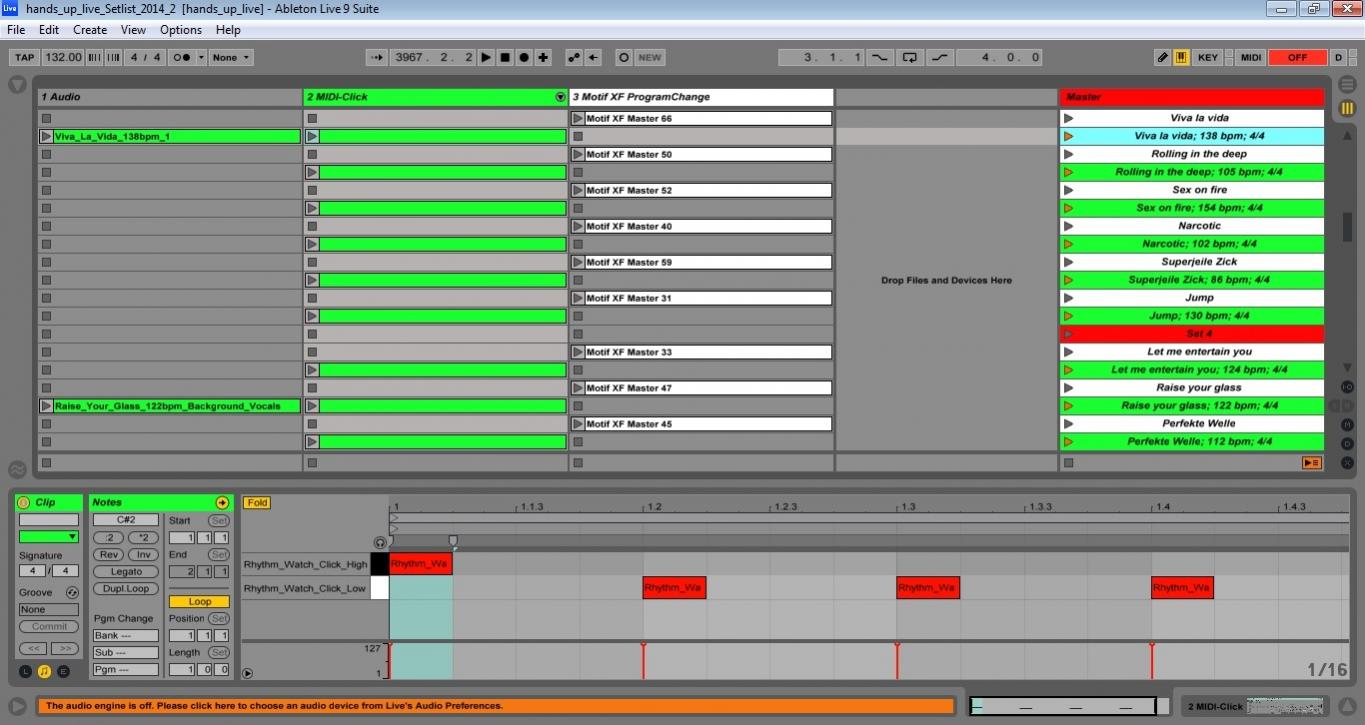
Task: Open the Options menu
Action: tap(181, 30)
